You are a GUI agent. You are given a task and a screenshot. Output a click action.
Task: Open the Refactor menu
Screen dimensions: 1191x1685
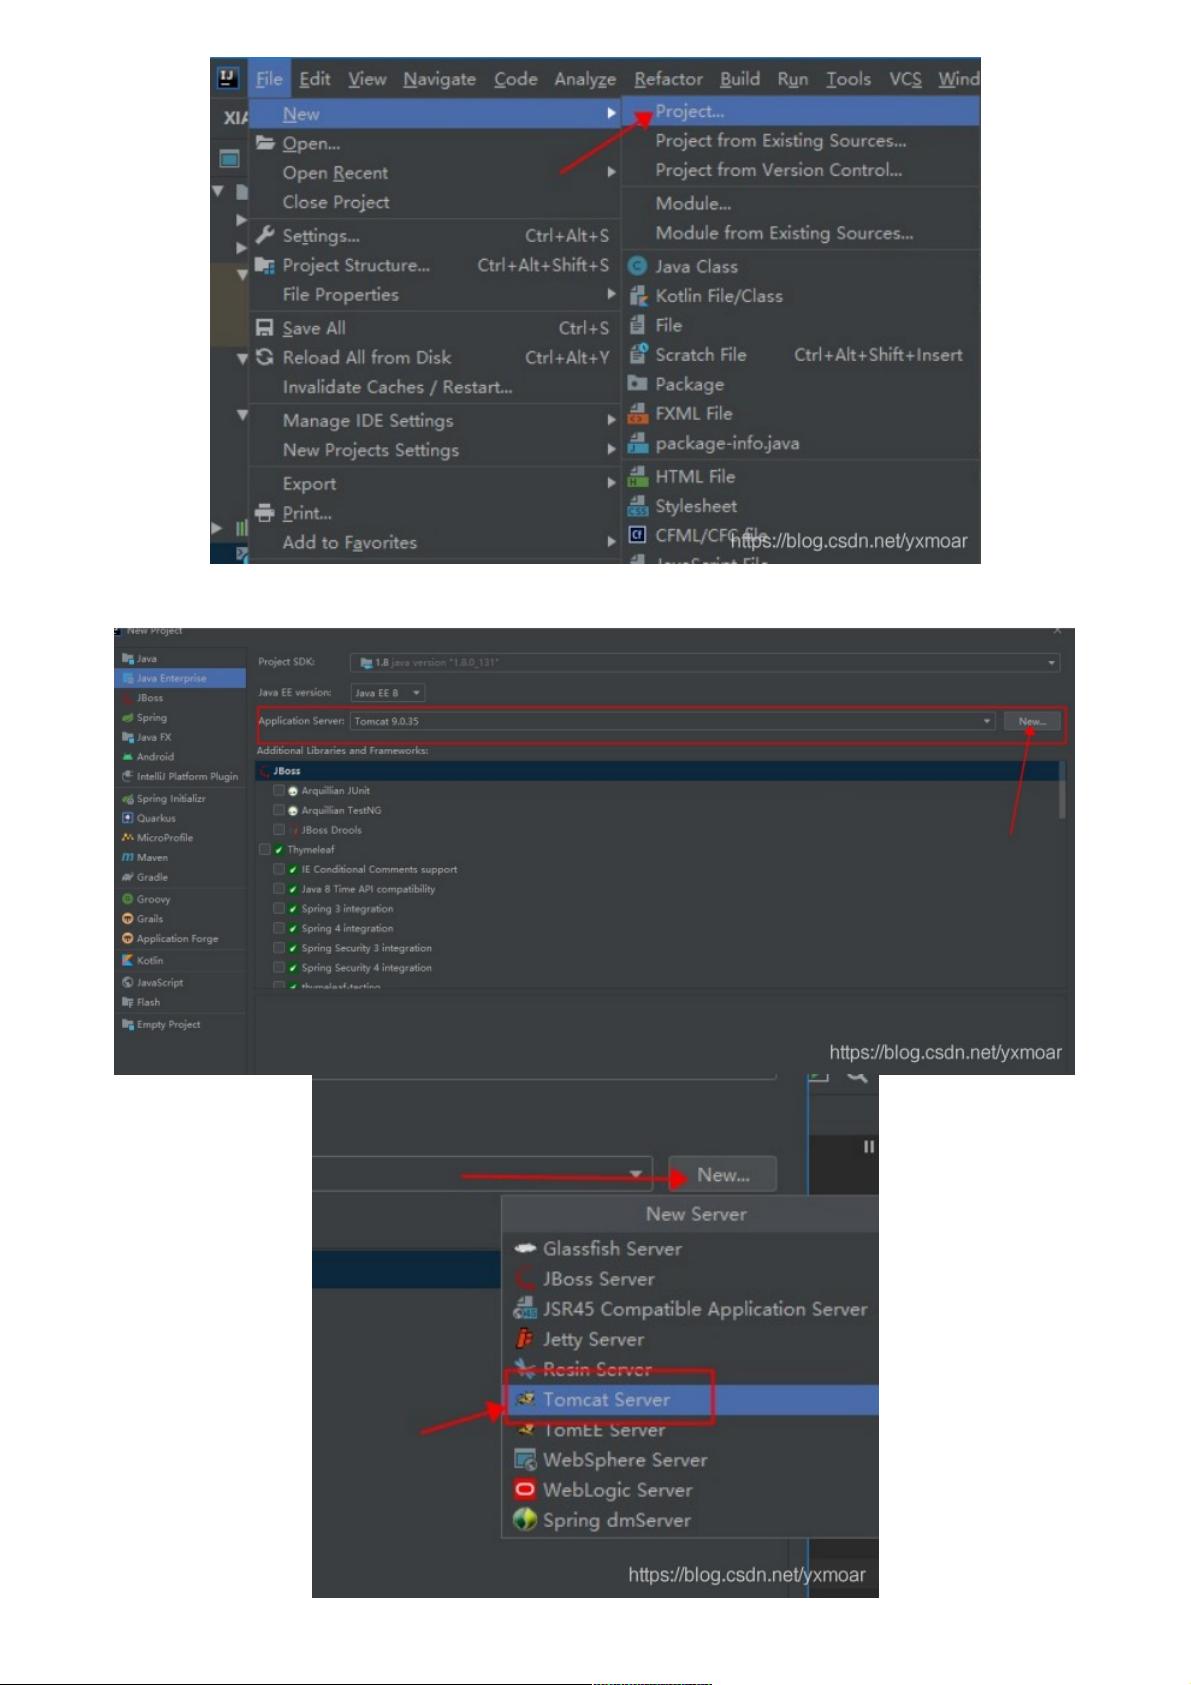pos(668,79)
